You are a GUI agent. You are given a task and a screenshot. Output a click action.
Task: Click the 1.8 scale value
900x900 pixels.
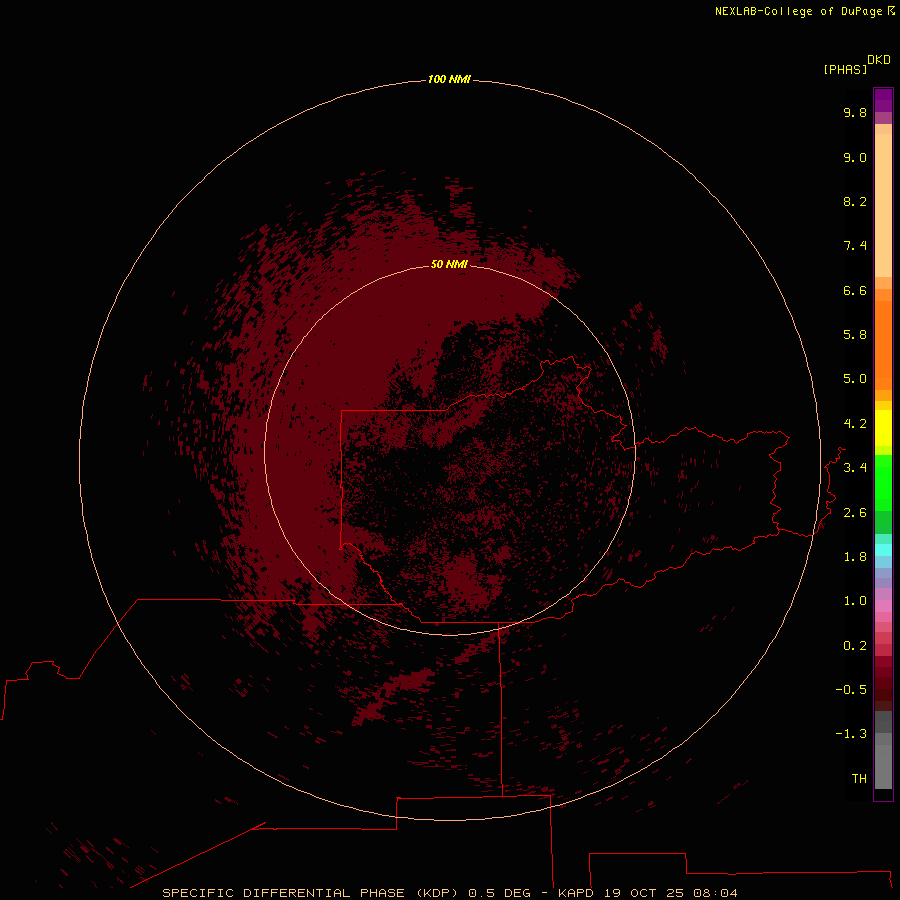(855, 557)
